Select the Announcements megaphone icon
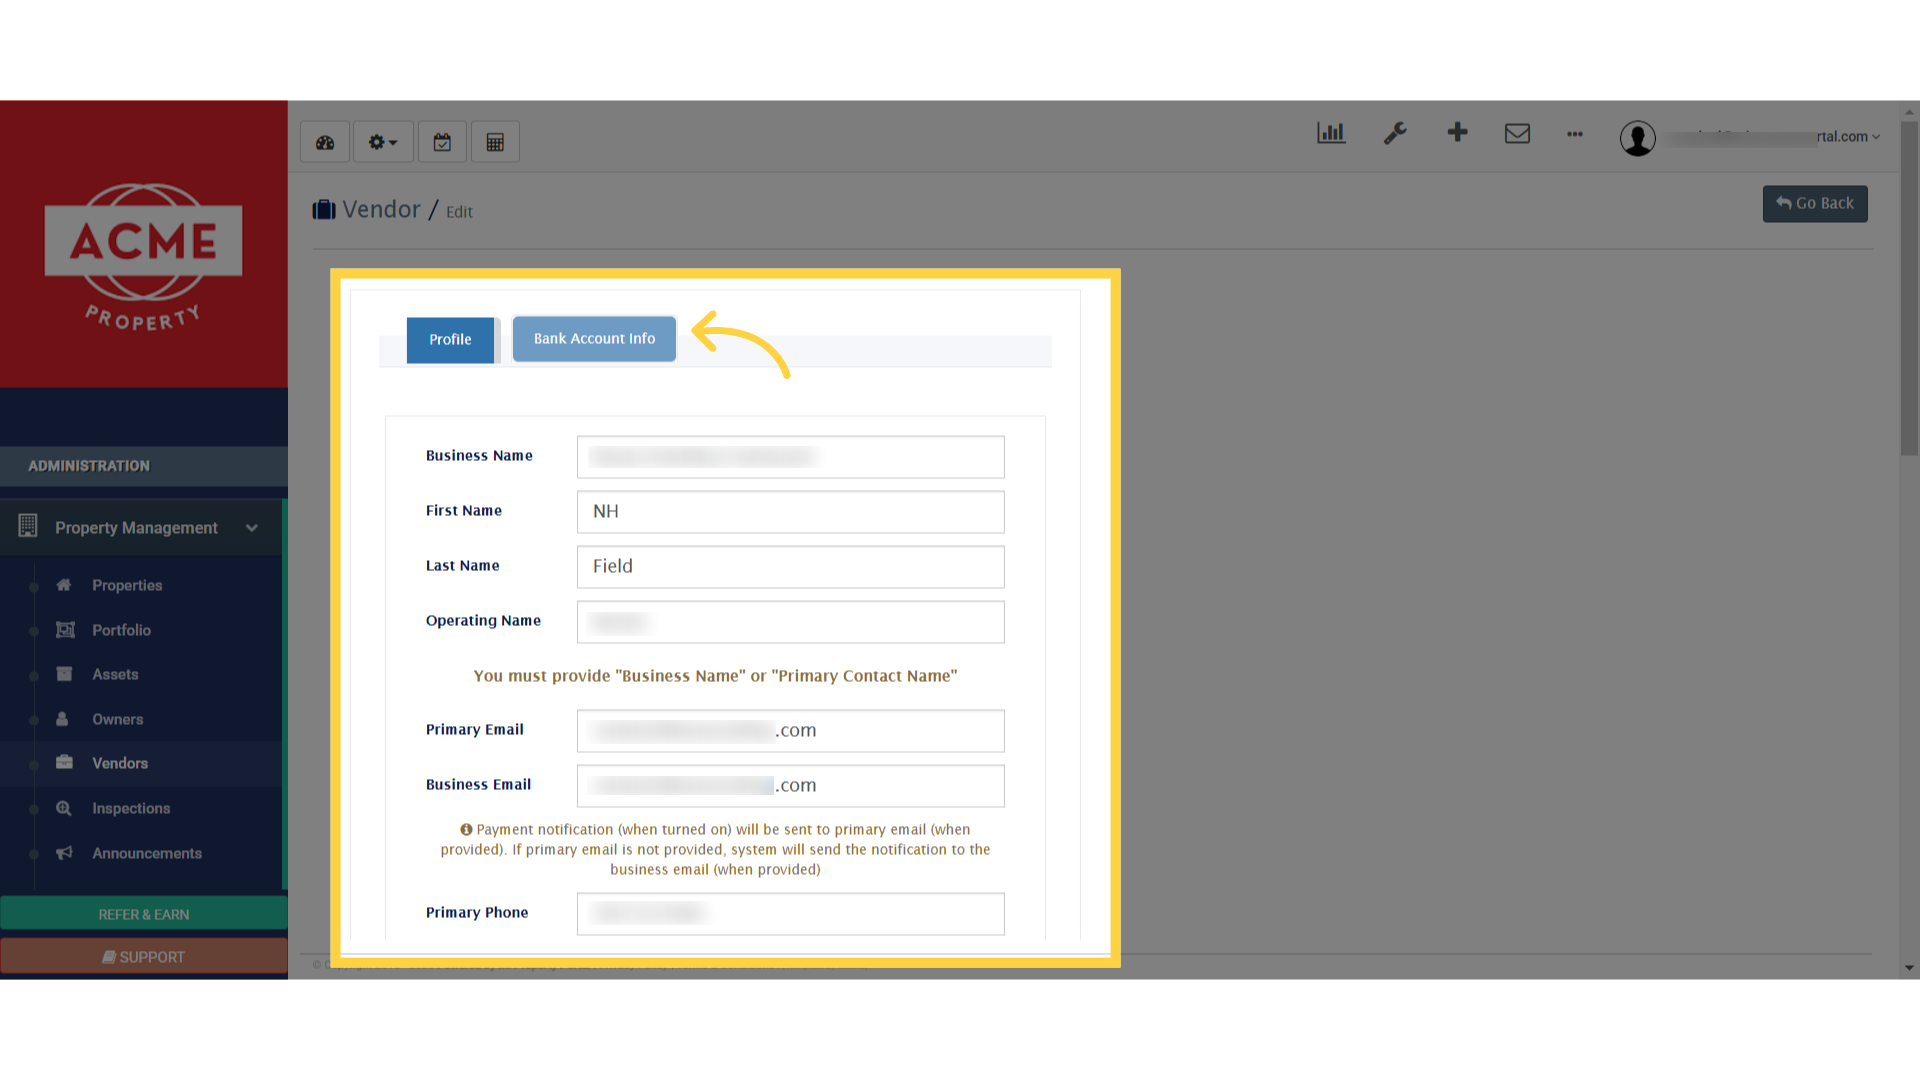 pos(64,853)
